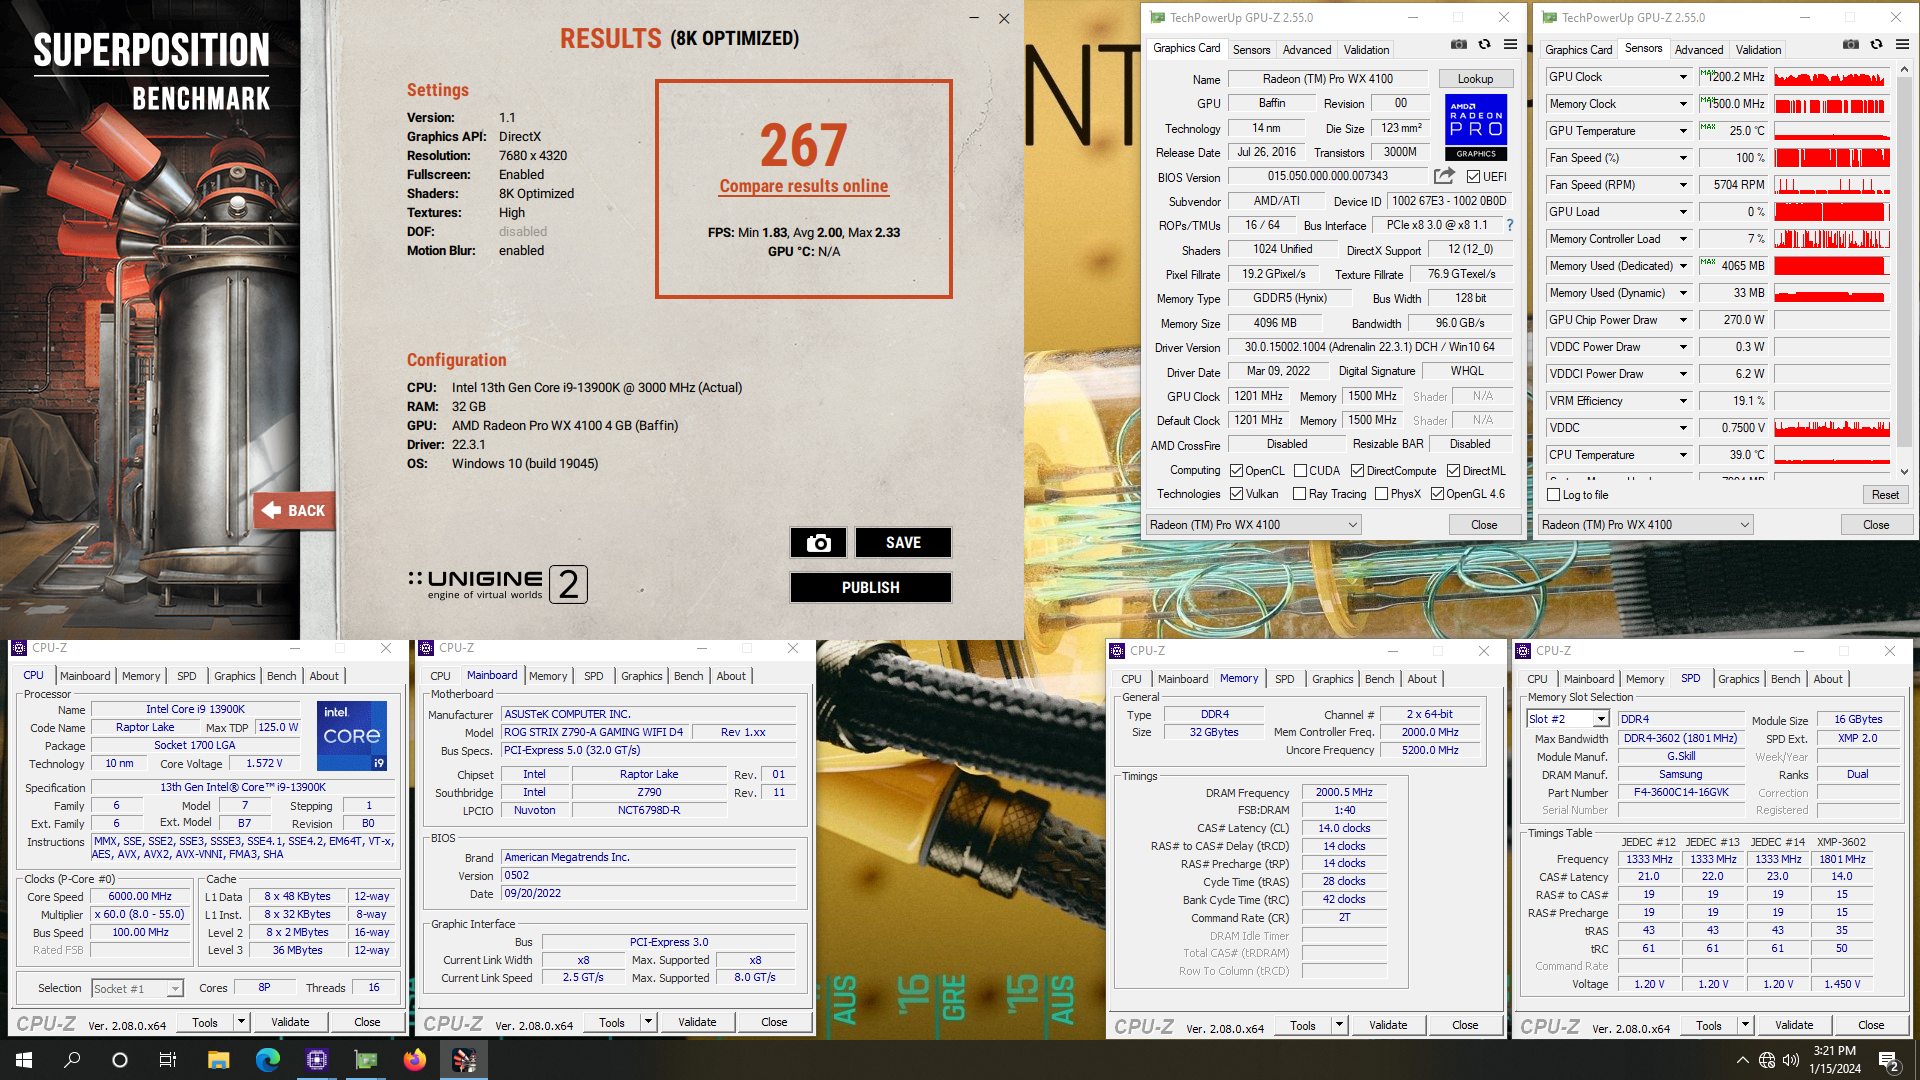
Task: Open SPD tab in CPU-Z Mainboard window
Action: point(593,676)
